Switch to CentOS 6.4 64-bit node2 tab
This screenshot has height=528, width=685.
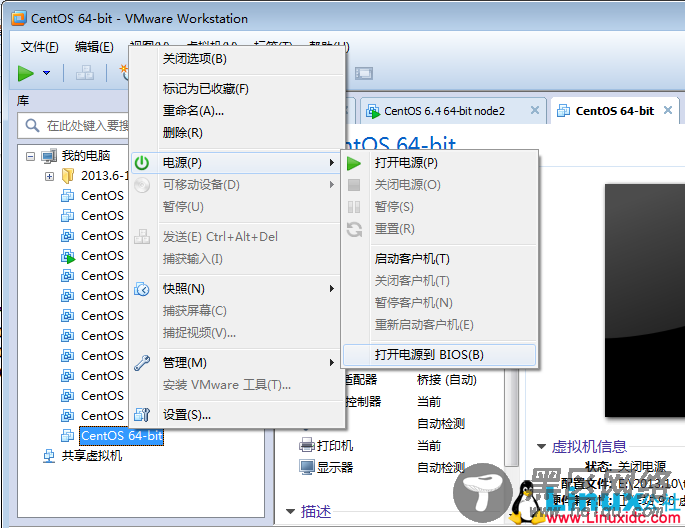pyautogui.click(x=444, y=111)
